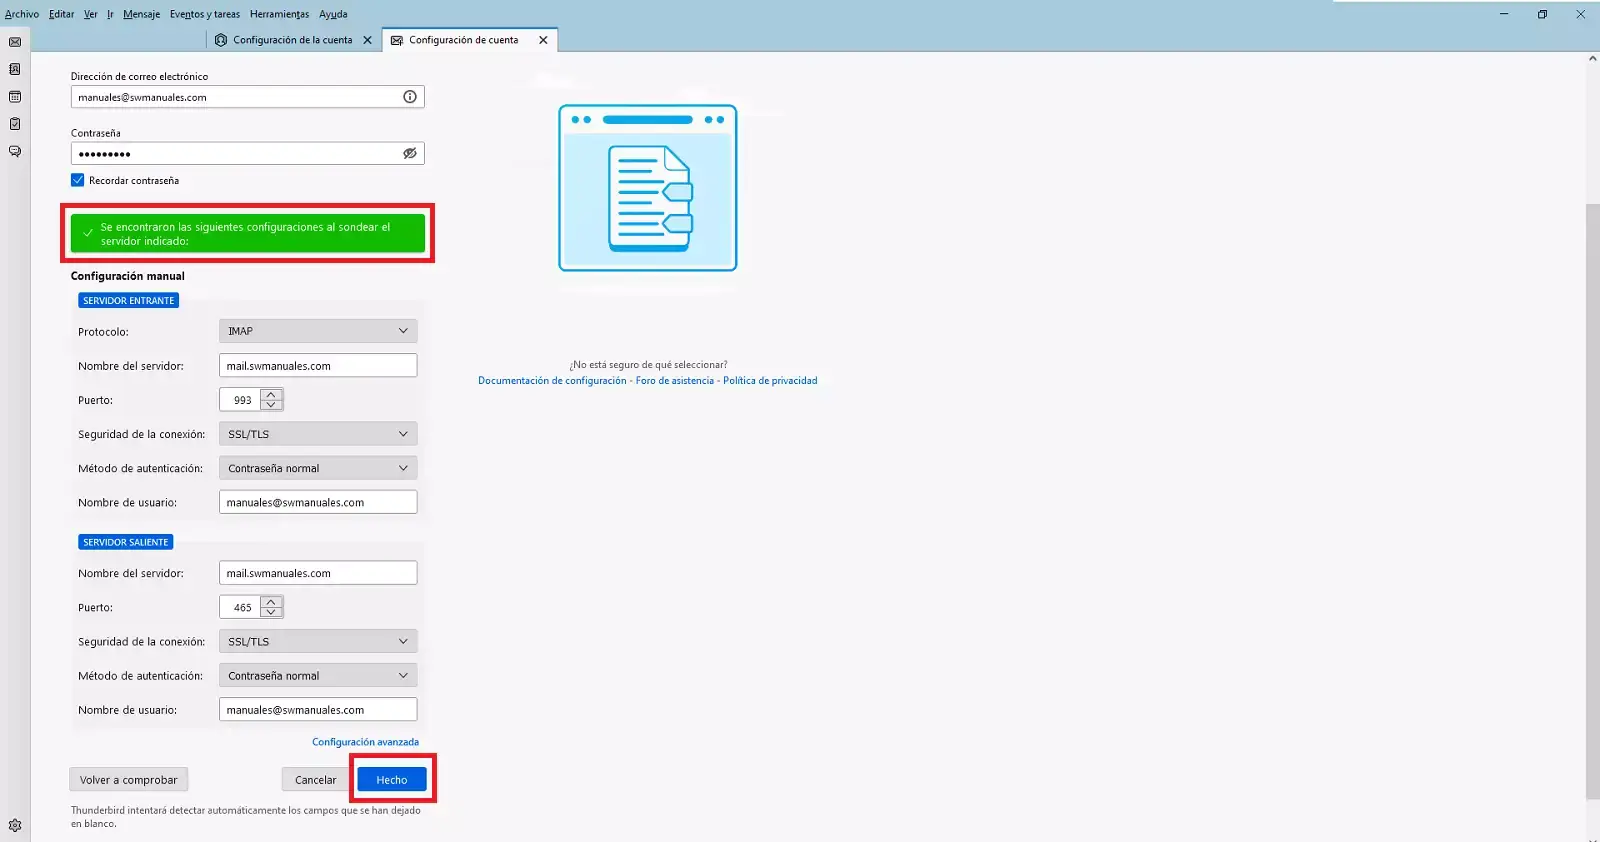Open Política de privacidad link
Viewport: 1600px width, 842px height.
(x=770, y=381)
